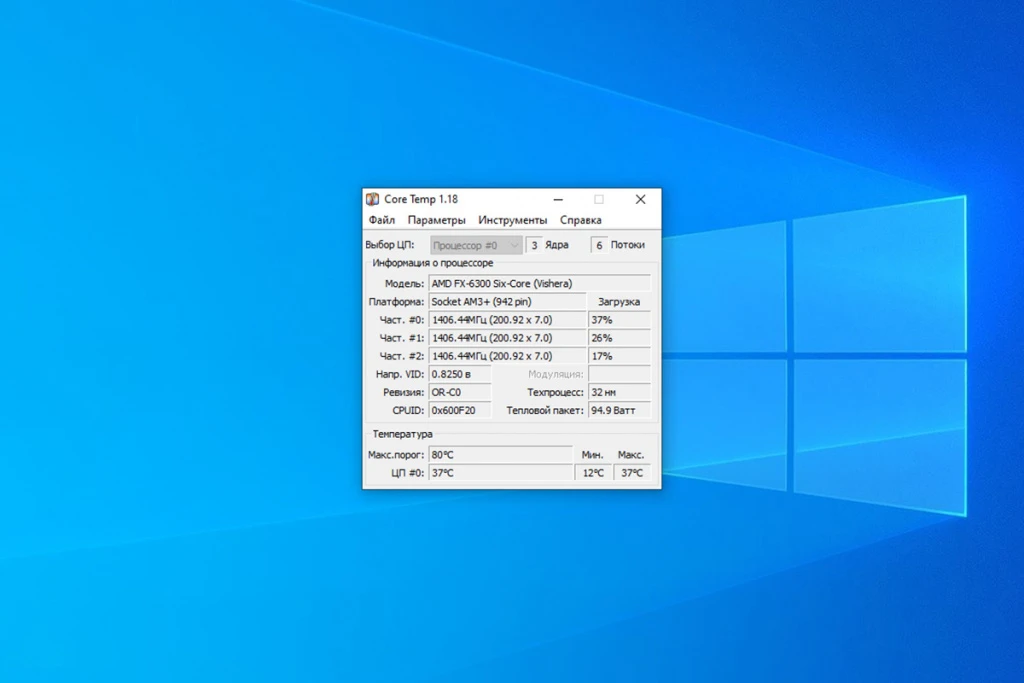
Task: Click the VID voltage value 0.8250 в
Action: (x=460, y=374)
